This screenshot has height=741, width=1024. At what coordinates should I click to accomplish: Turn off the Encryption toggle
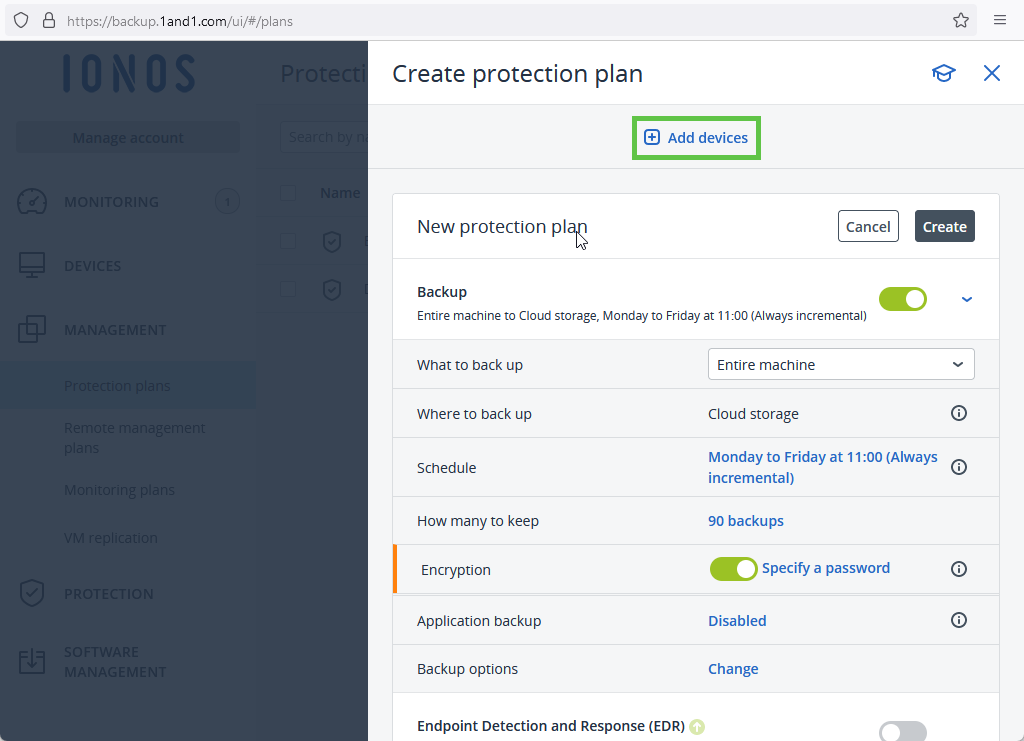(733, 569)
